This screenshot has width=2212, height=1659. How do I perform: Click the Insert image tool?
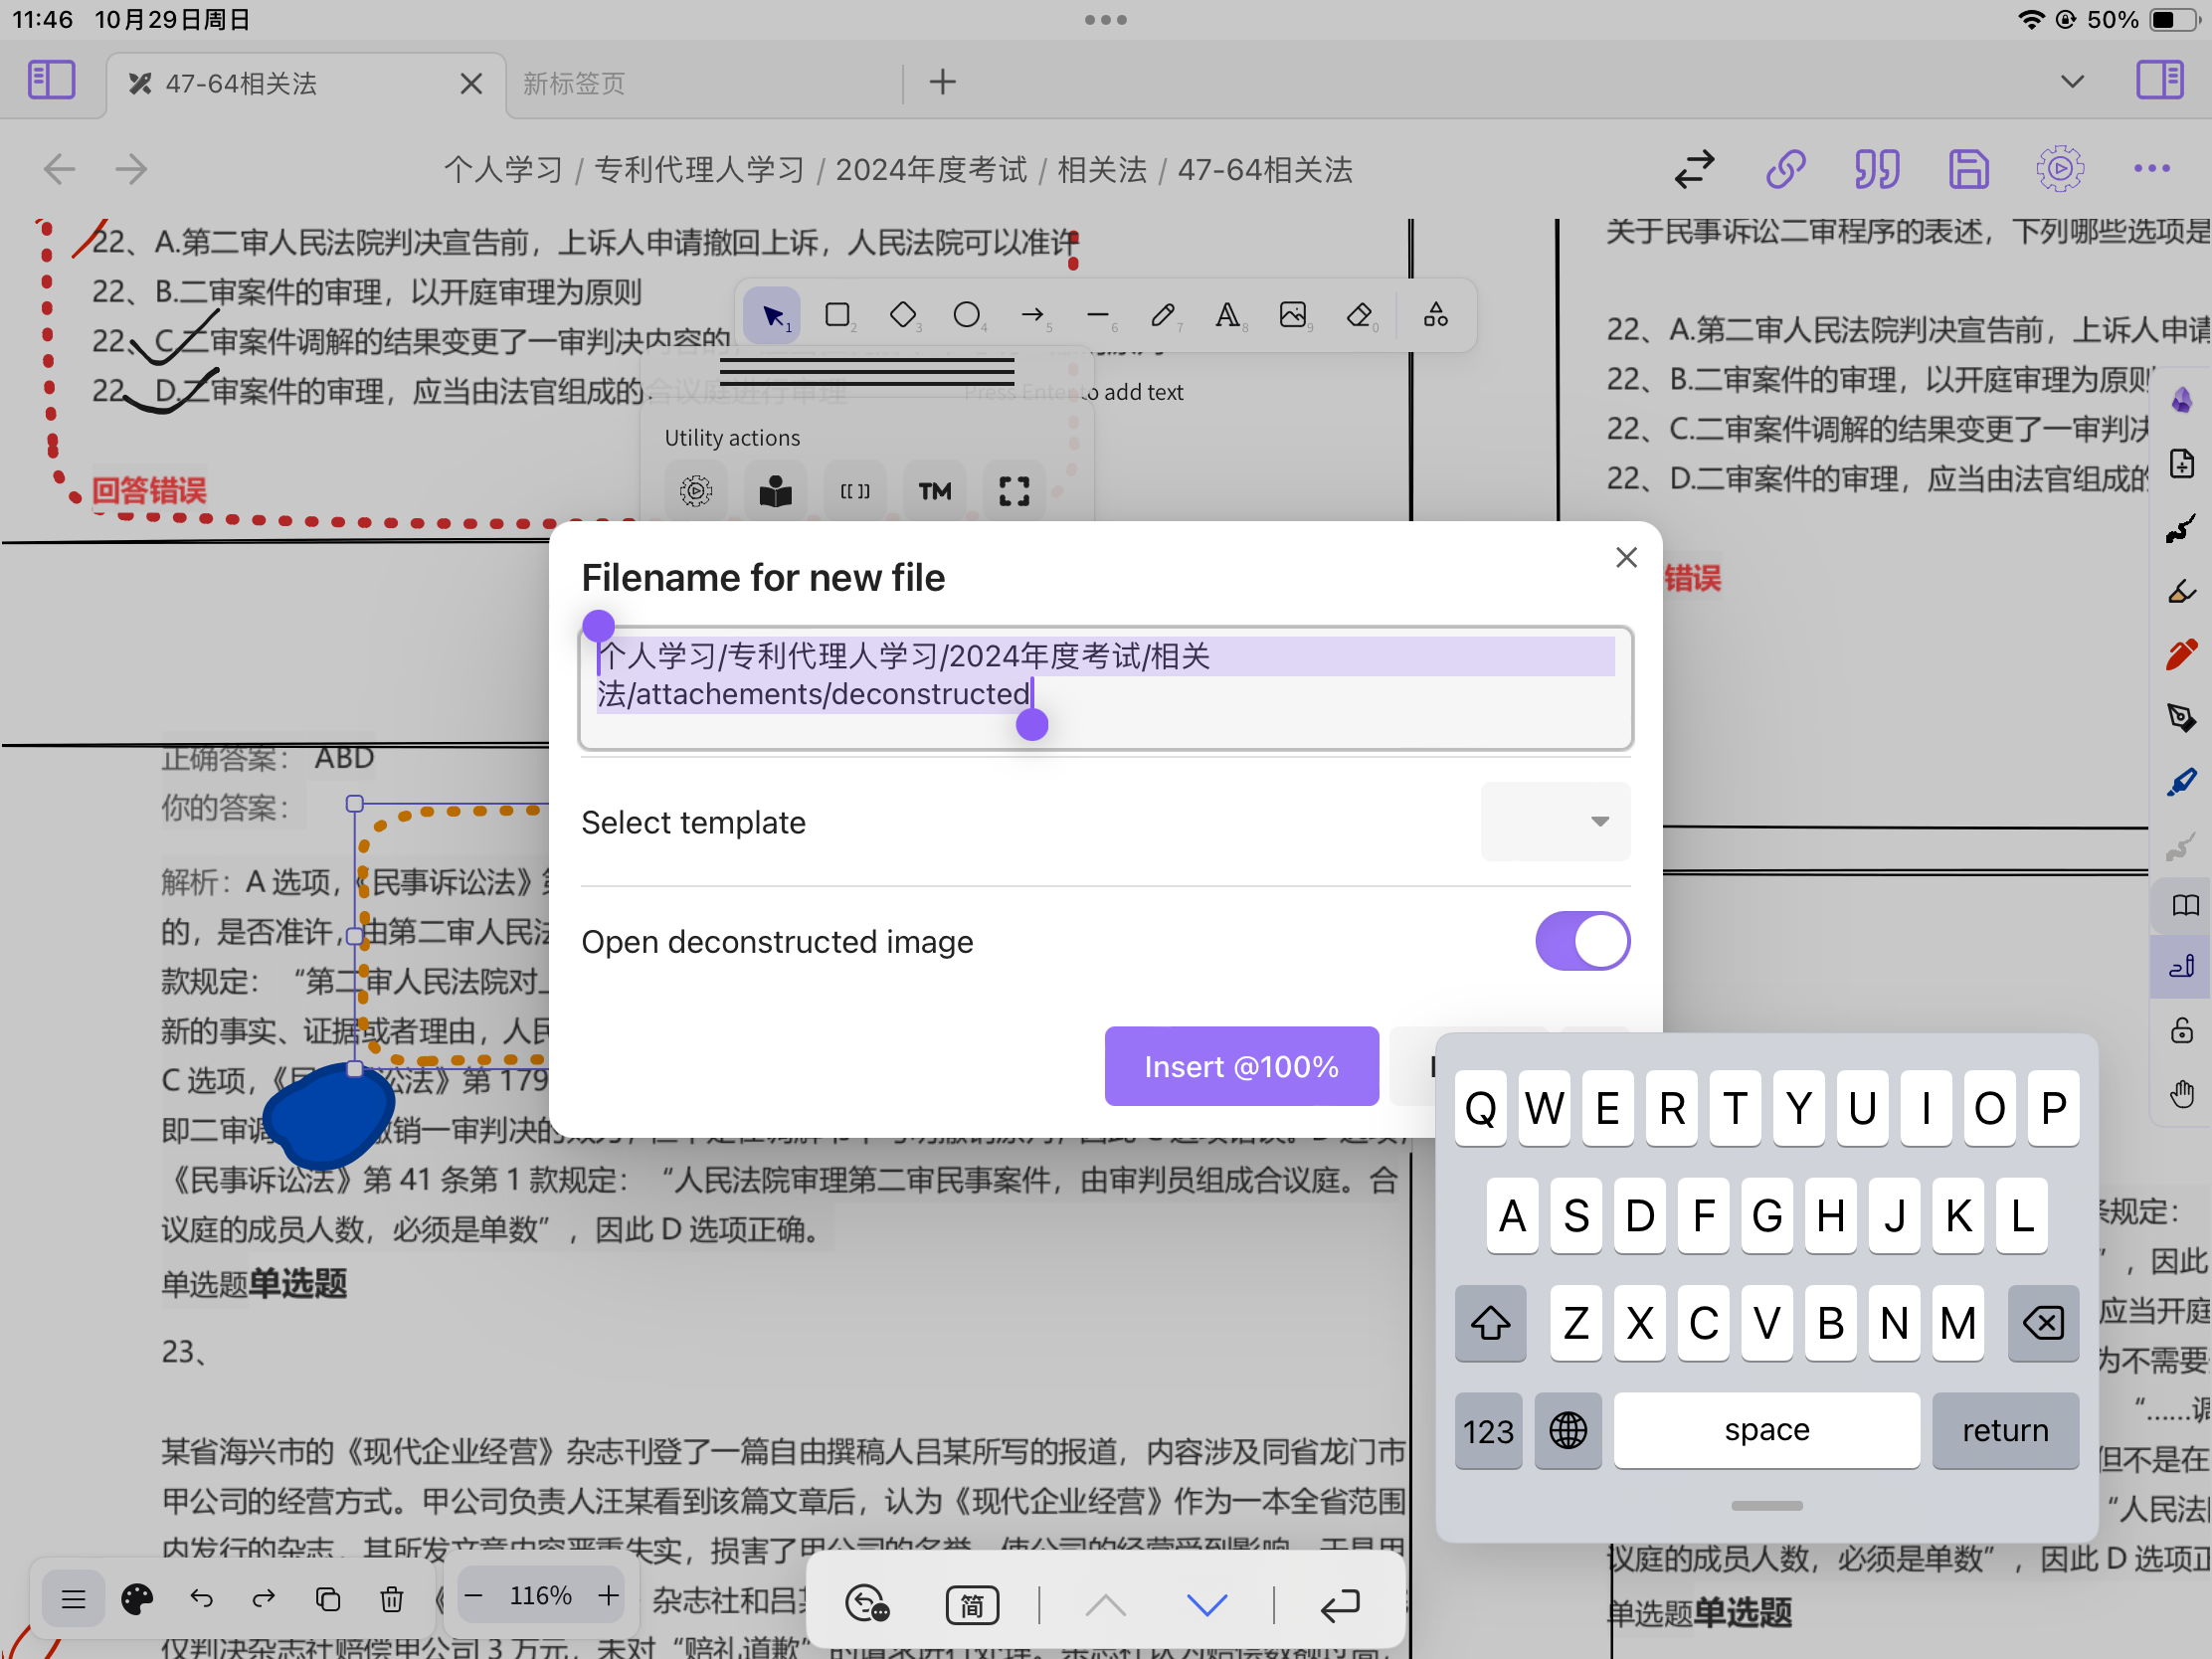(x=1293, y=316)
